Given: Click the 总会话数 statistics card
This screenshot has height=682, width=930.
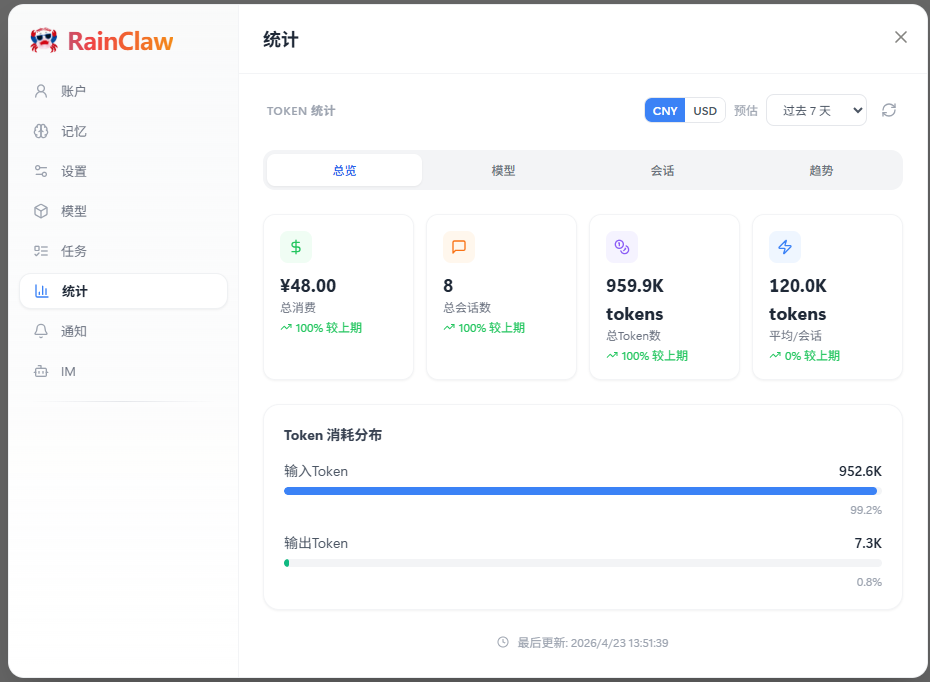Looking at the screenshot, I should (x=501, y=296).
